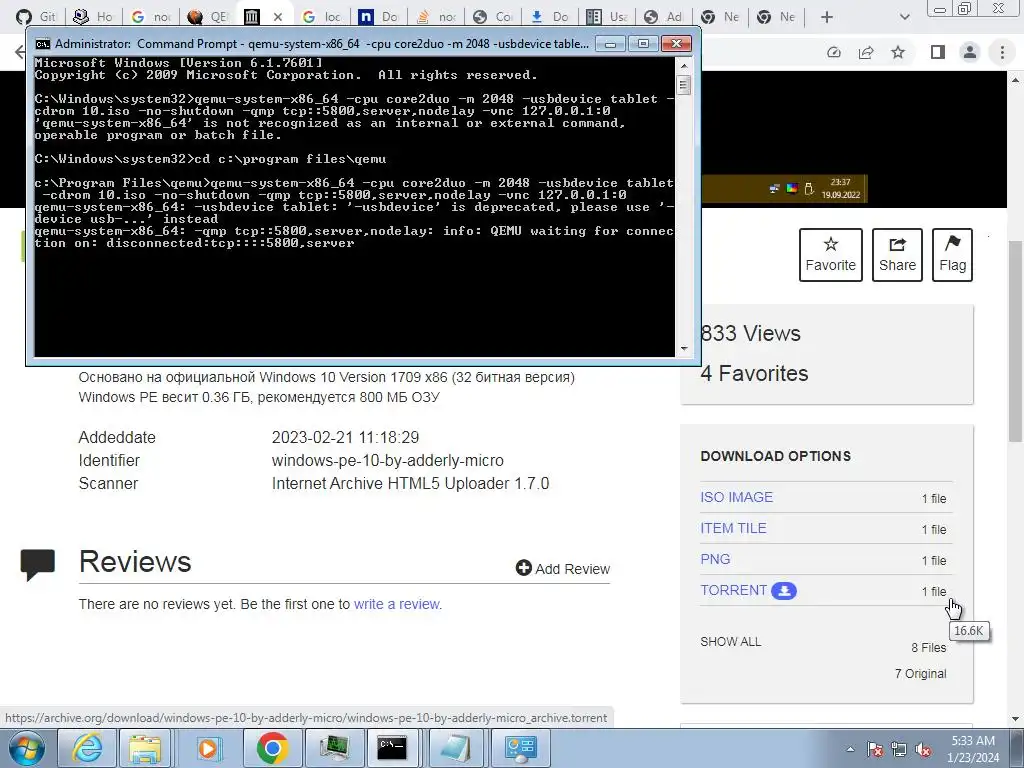Toggle Chrome side panel
Viewport: 1024px width, 768px height.
[x=938, y=52]
